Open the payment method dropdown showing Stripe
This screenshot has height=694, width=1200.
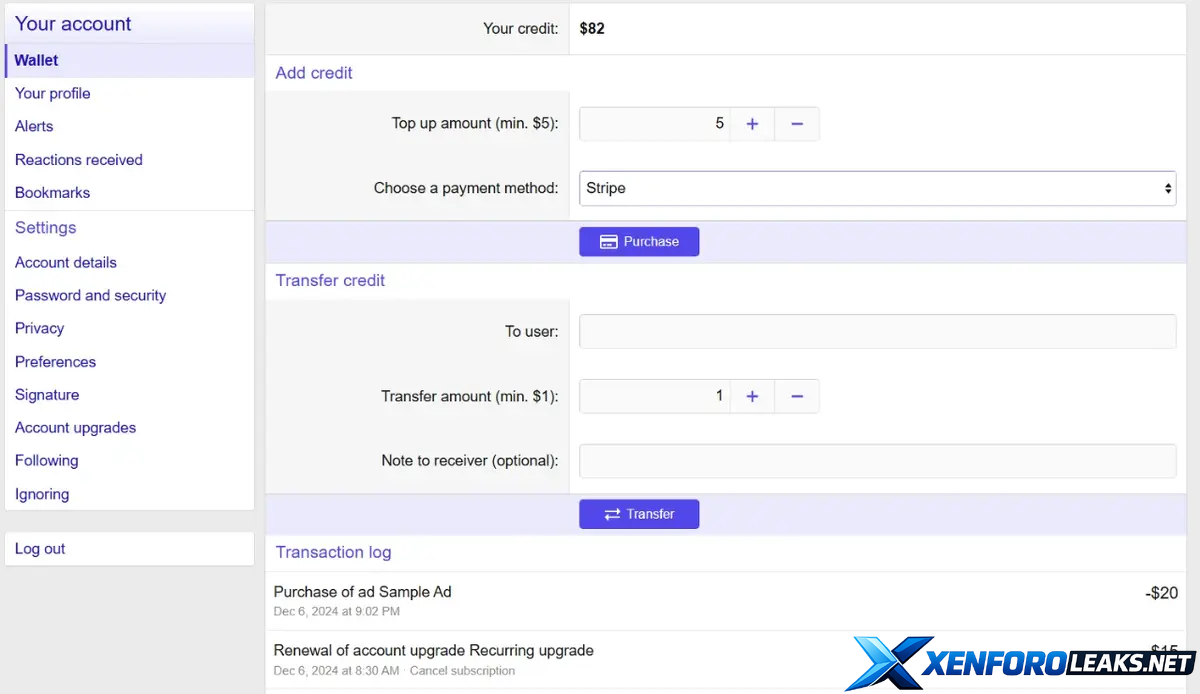877,188
